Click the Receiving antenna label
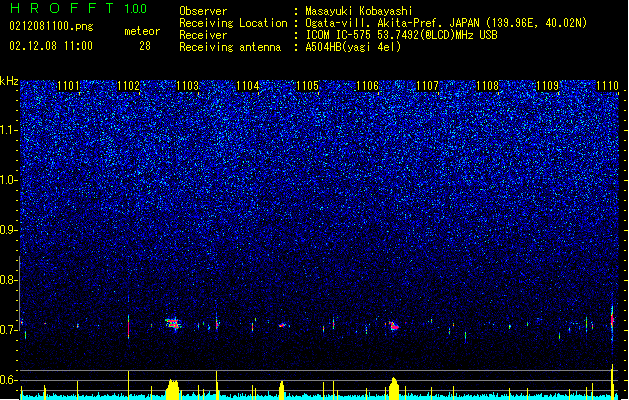The height and width of the screenshot is (400, 629). (x=230, y=47)
